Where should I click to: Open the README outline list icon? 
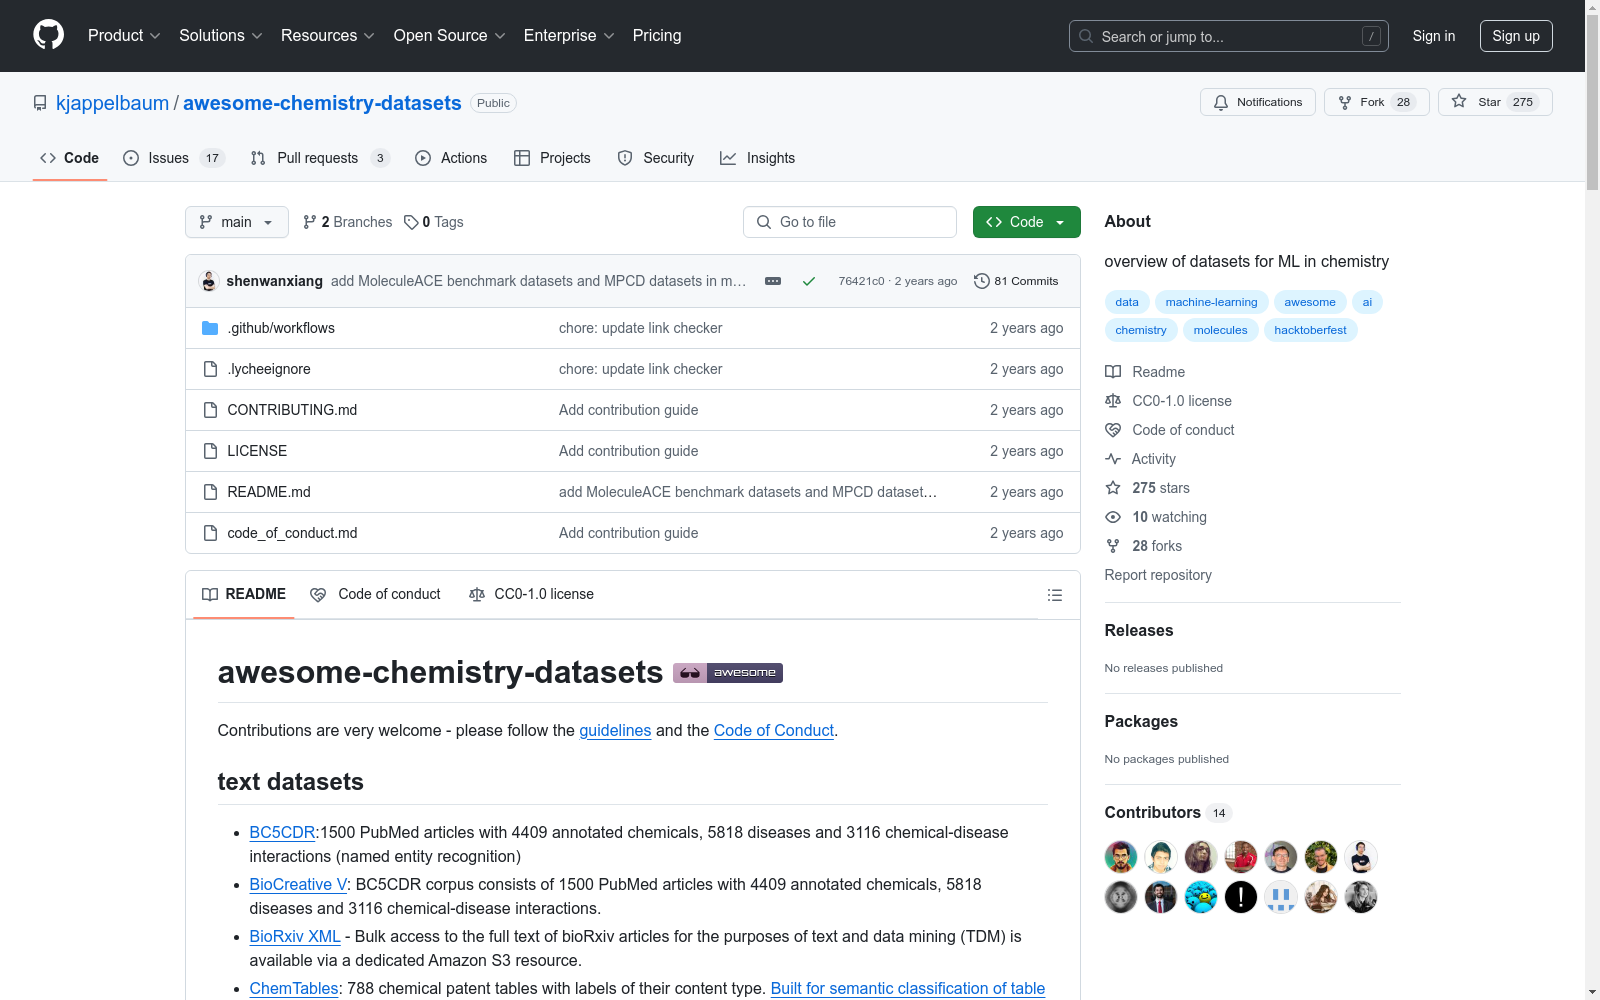pos(1054,595)
